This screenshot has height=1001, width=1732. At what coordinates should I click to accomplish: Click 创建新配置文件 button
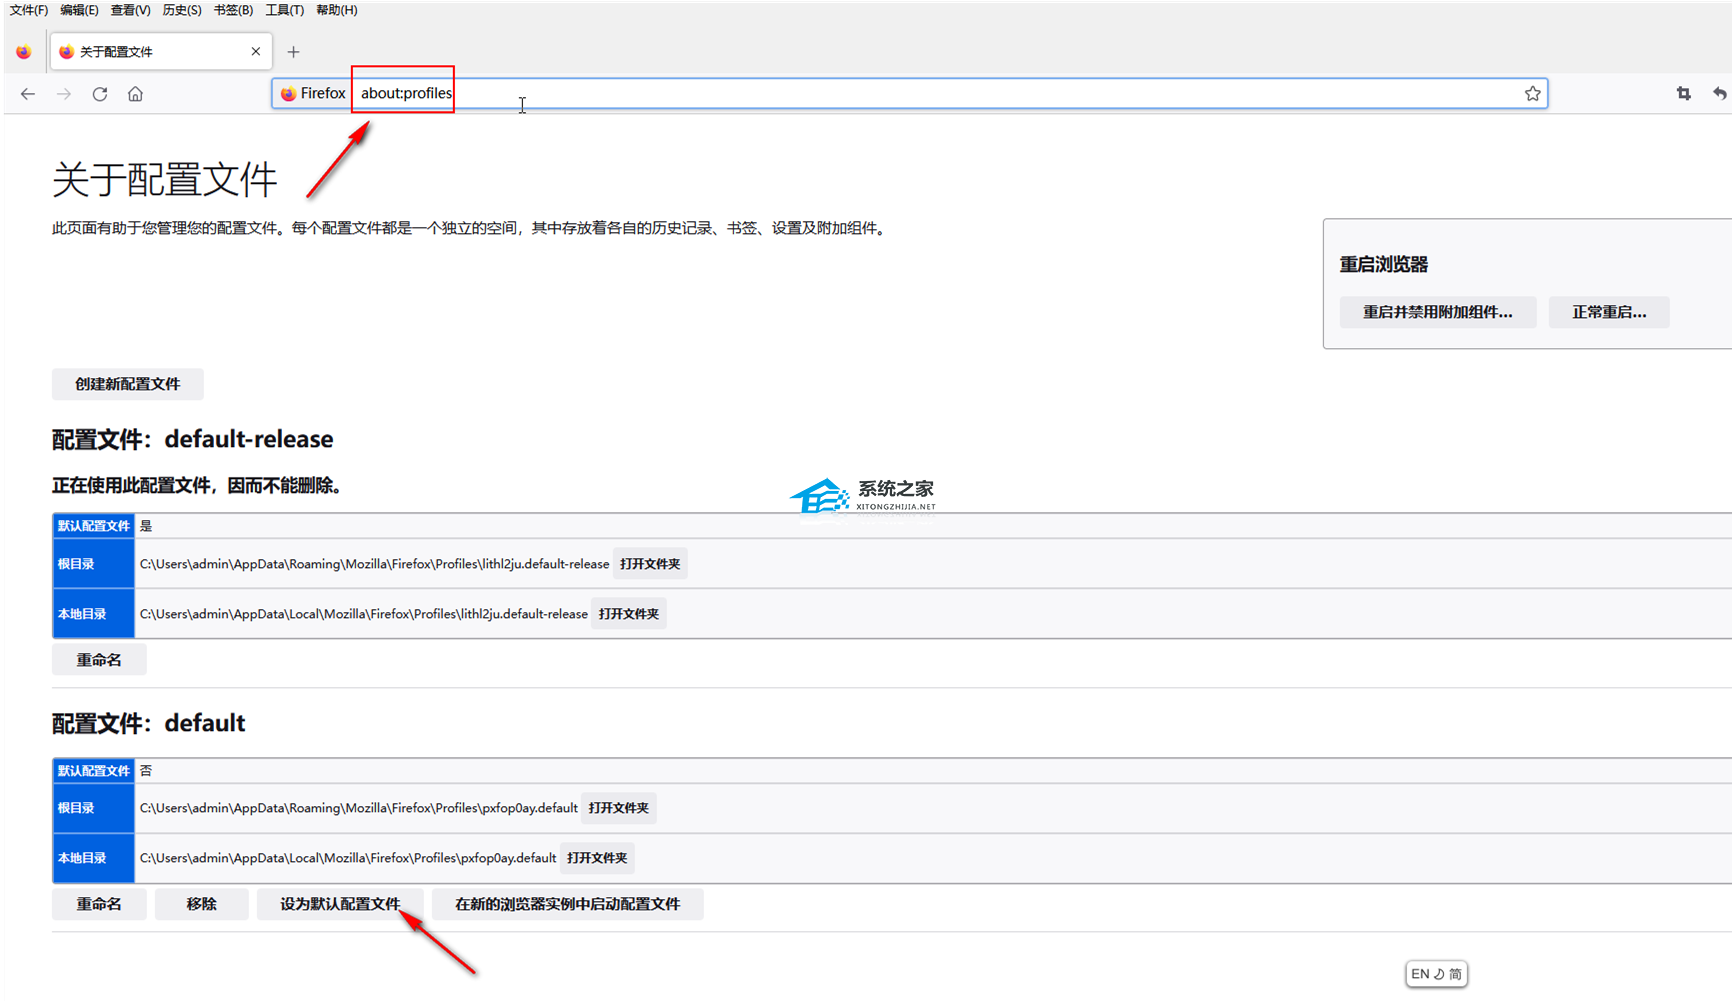[x=128, y=384]
